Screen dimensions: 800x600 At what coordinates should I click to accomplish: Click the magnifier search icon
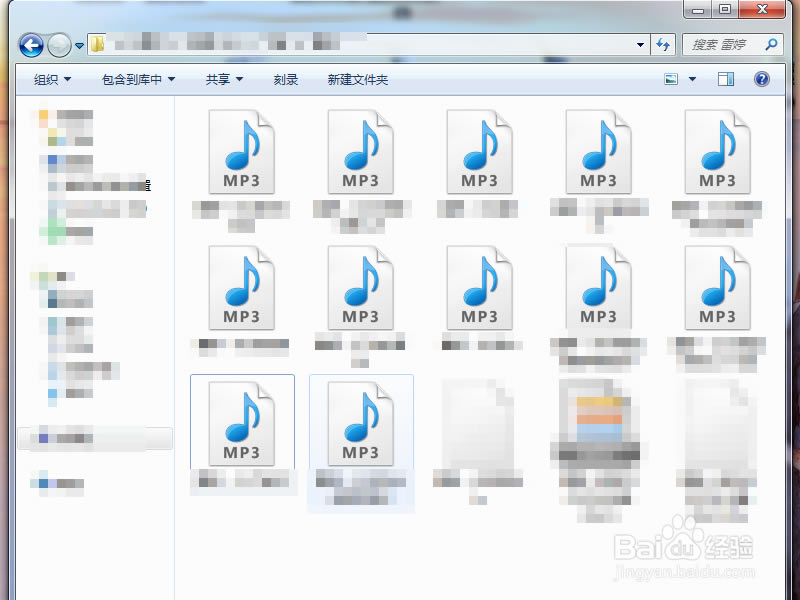point(771,45)
